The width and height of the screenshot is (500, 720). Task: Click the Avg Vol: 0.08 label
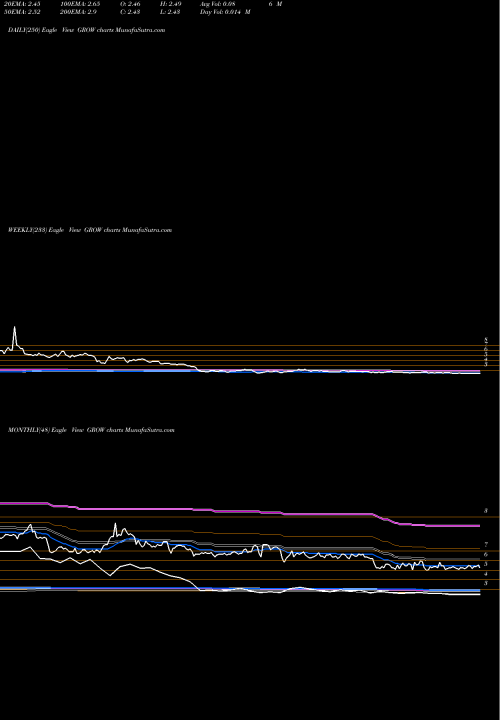[x=218, y=4]
